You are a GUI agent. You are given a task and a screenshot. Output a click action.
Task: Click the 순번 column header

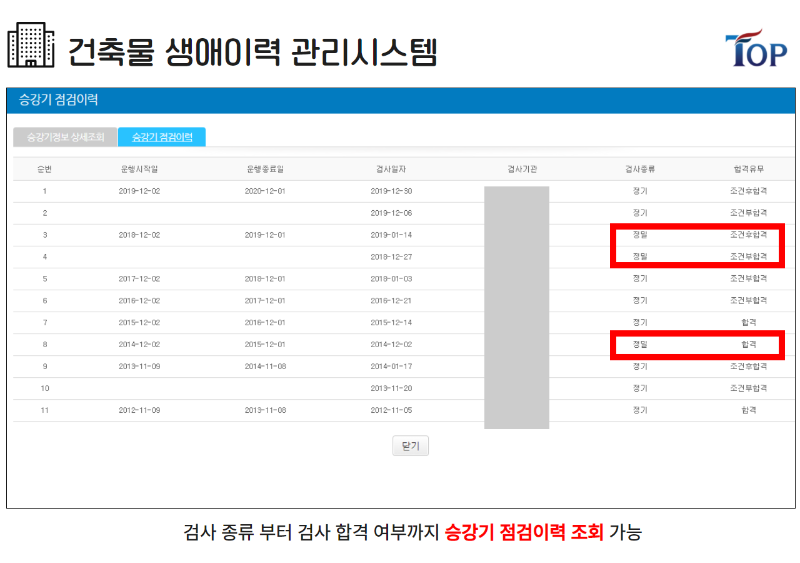45,169
